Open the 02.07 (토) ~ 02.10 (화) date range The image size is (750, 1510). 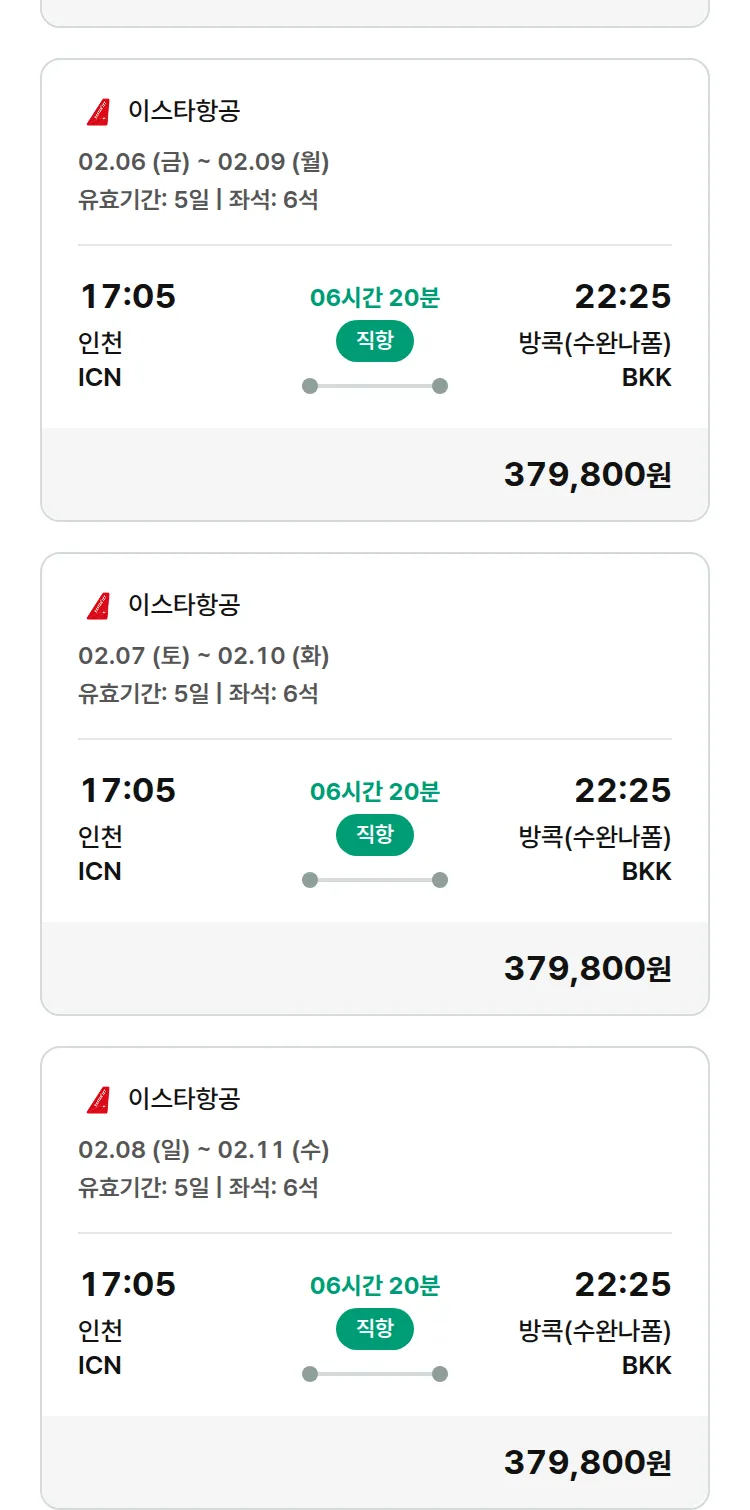pyautogui.click(x=204, y=656)
